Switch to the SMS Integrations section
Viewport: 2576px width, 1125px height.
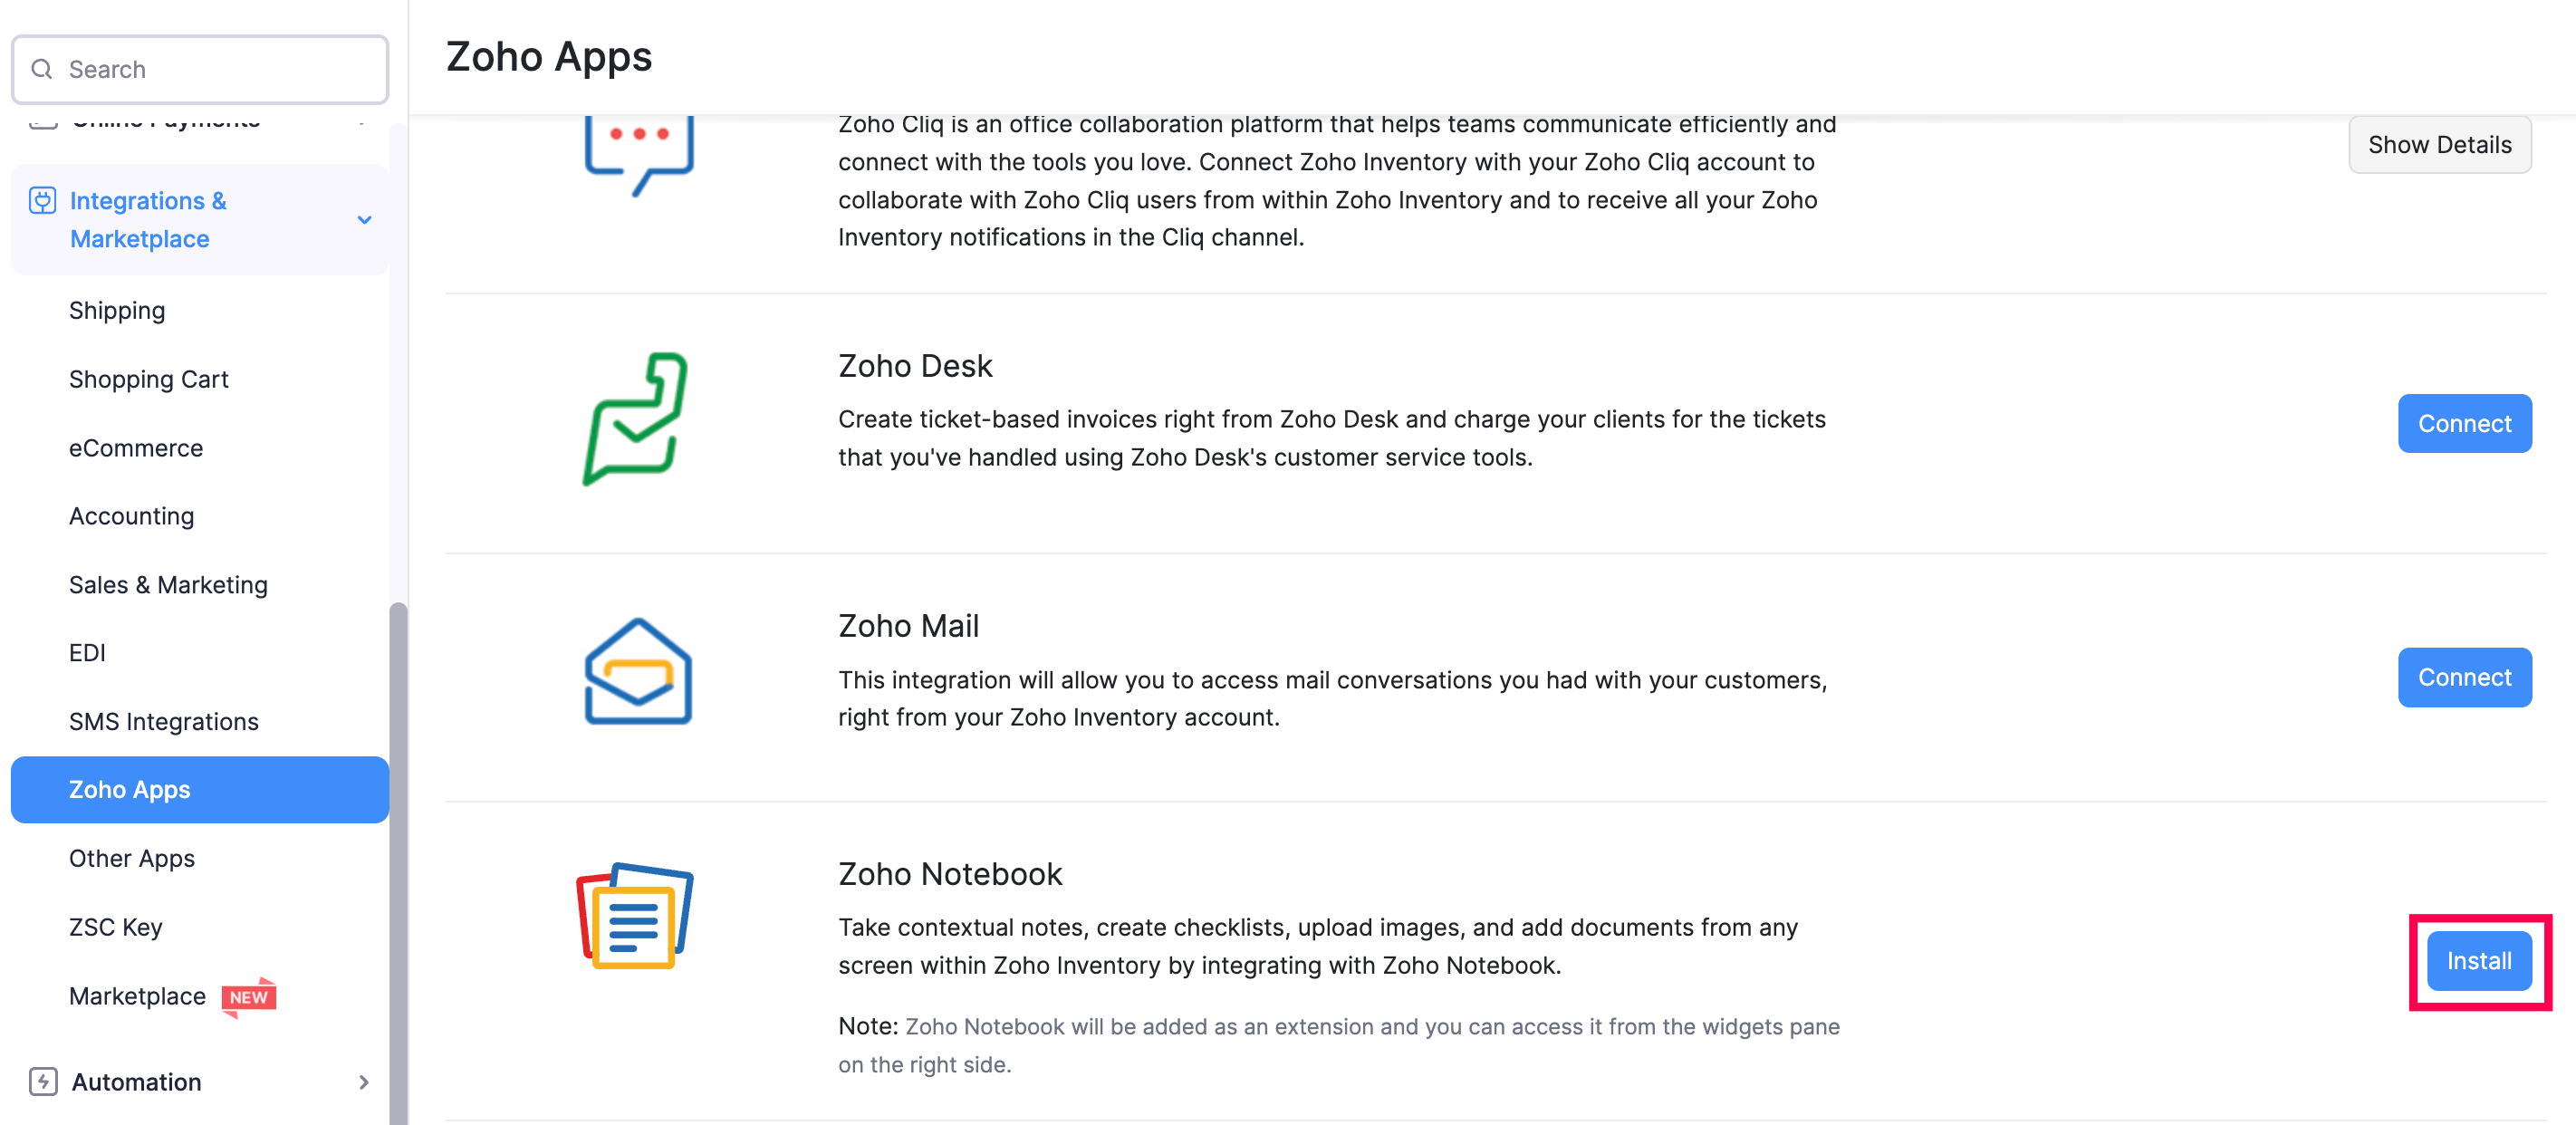(163, 720)
